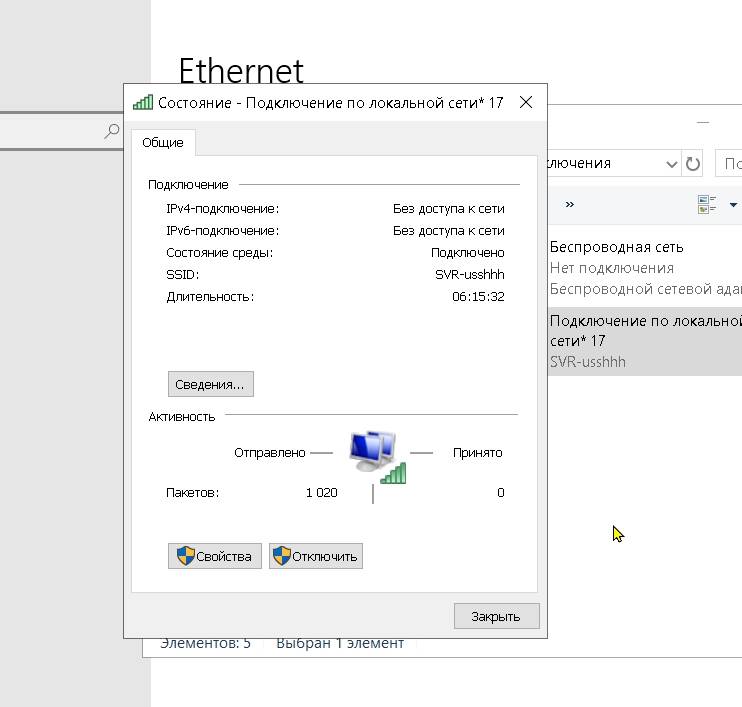Change view layout icon in Network Connections
Screen dimensions: 742x707
(x=707, y=204)
